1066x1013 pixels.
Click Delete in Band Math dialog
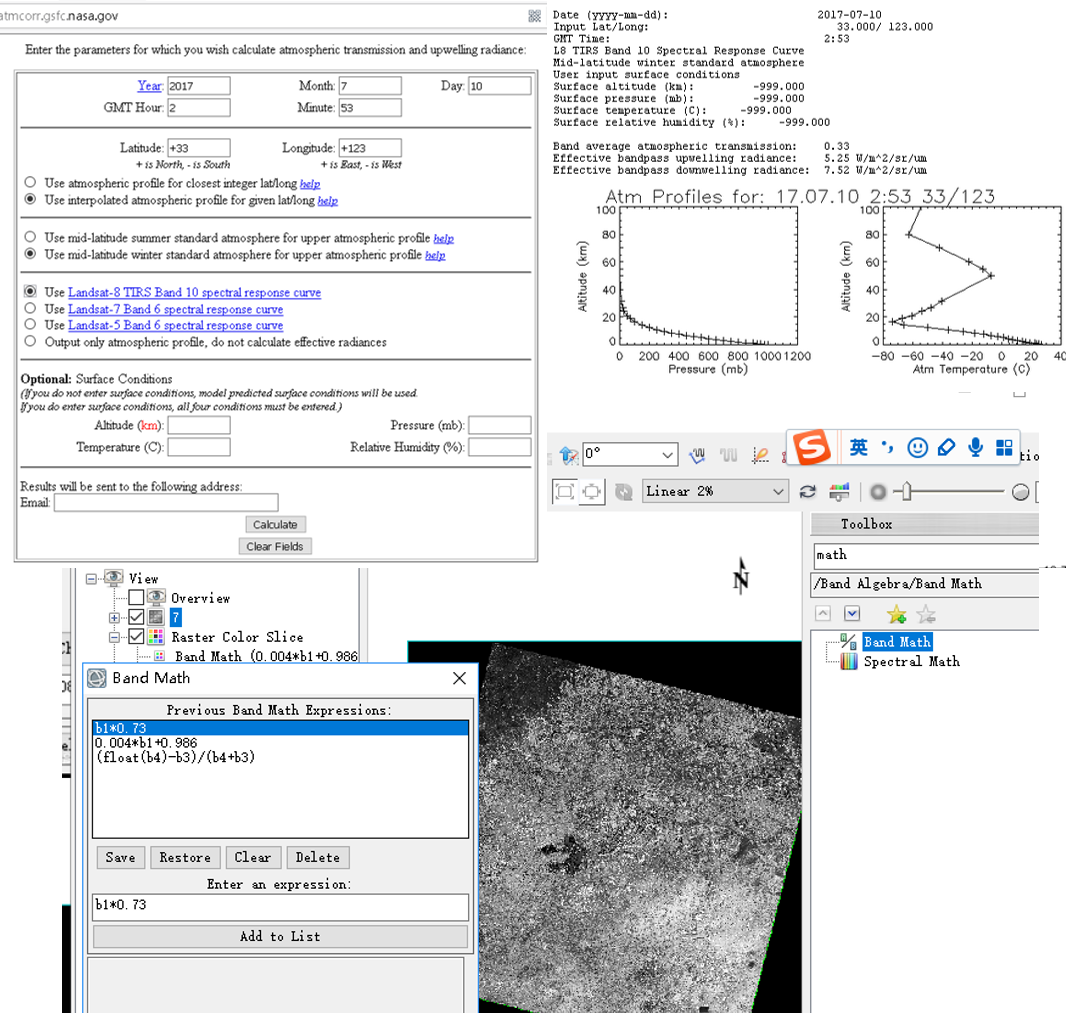(x=317, y=857)
